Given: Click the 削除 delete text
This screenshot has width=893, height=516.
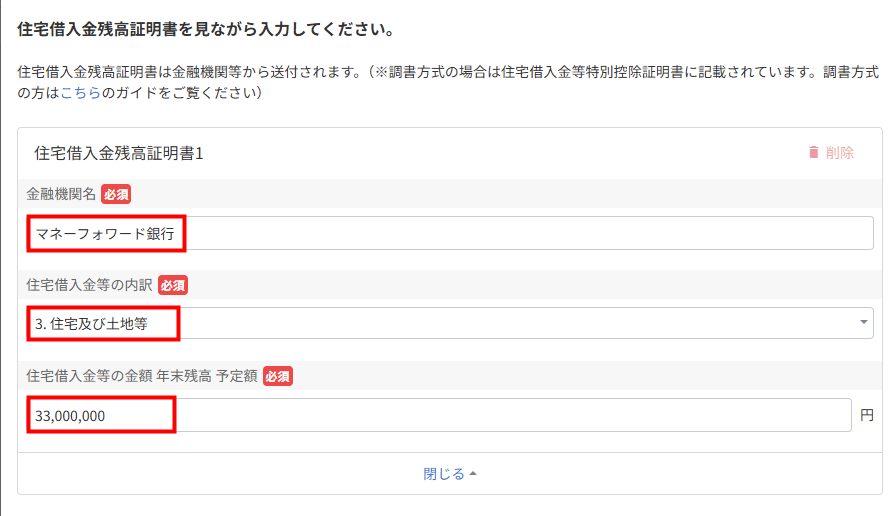Looking at the screenshot, I should (839, 153).
